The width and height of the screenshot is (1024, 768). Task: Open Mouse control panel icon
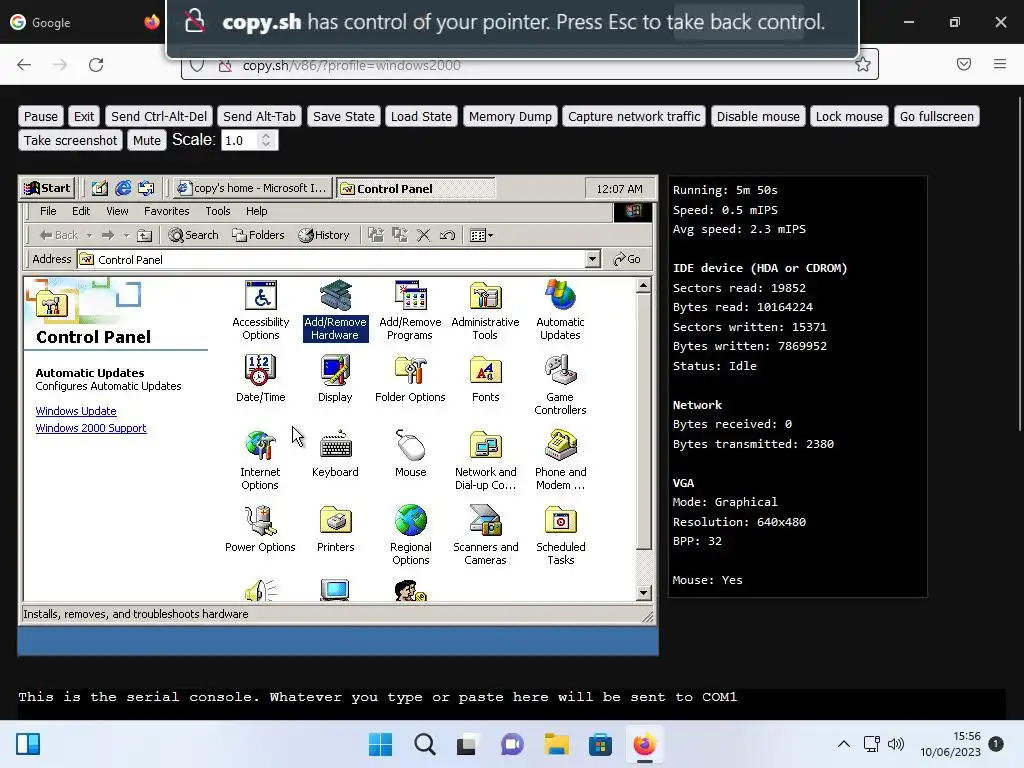point(410,454)
